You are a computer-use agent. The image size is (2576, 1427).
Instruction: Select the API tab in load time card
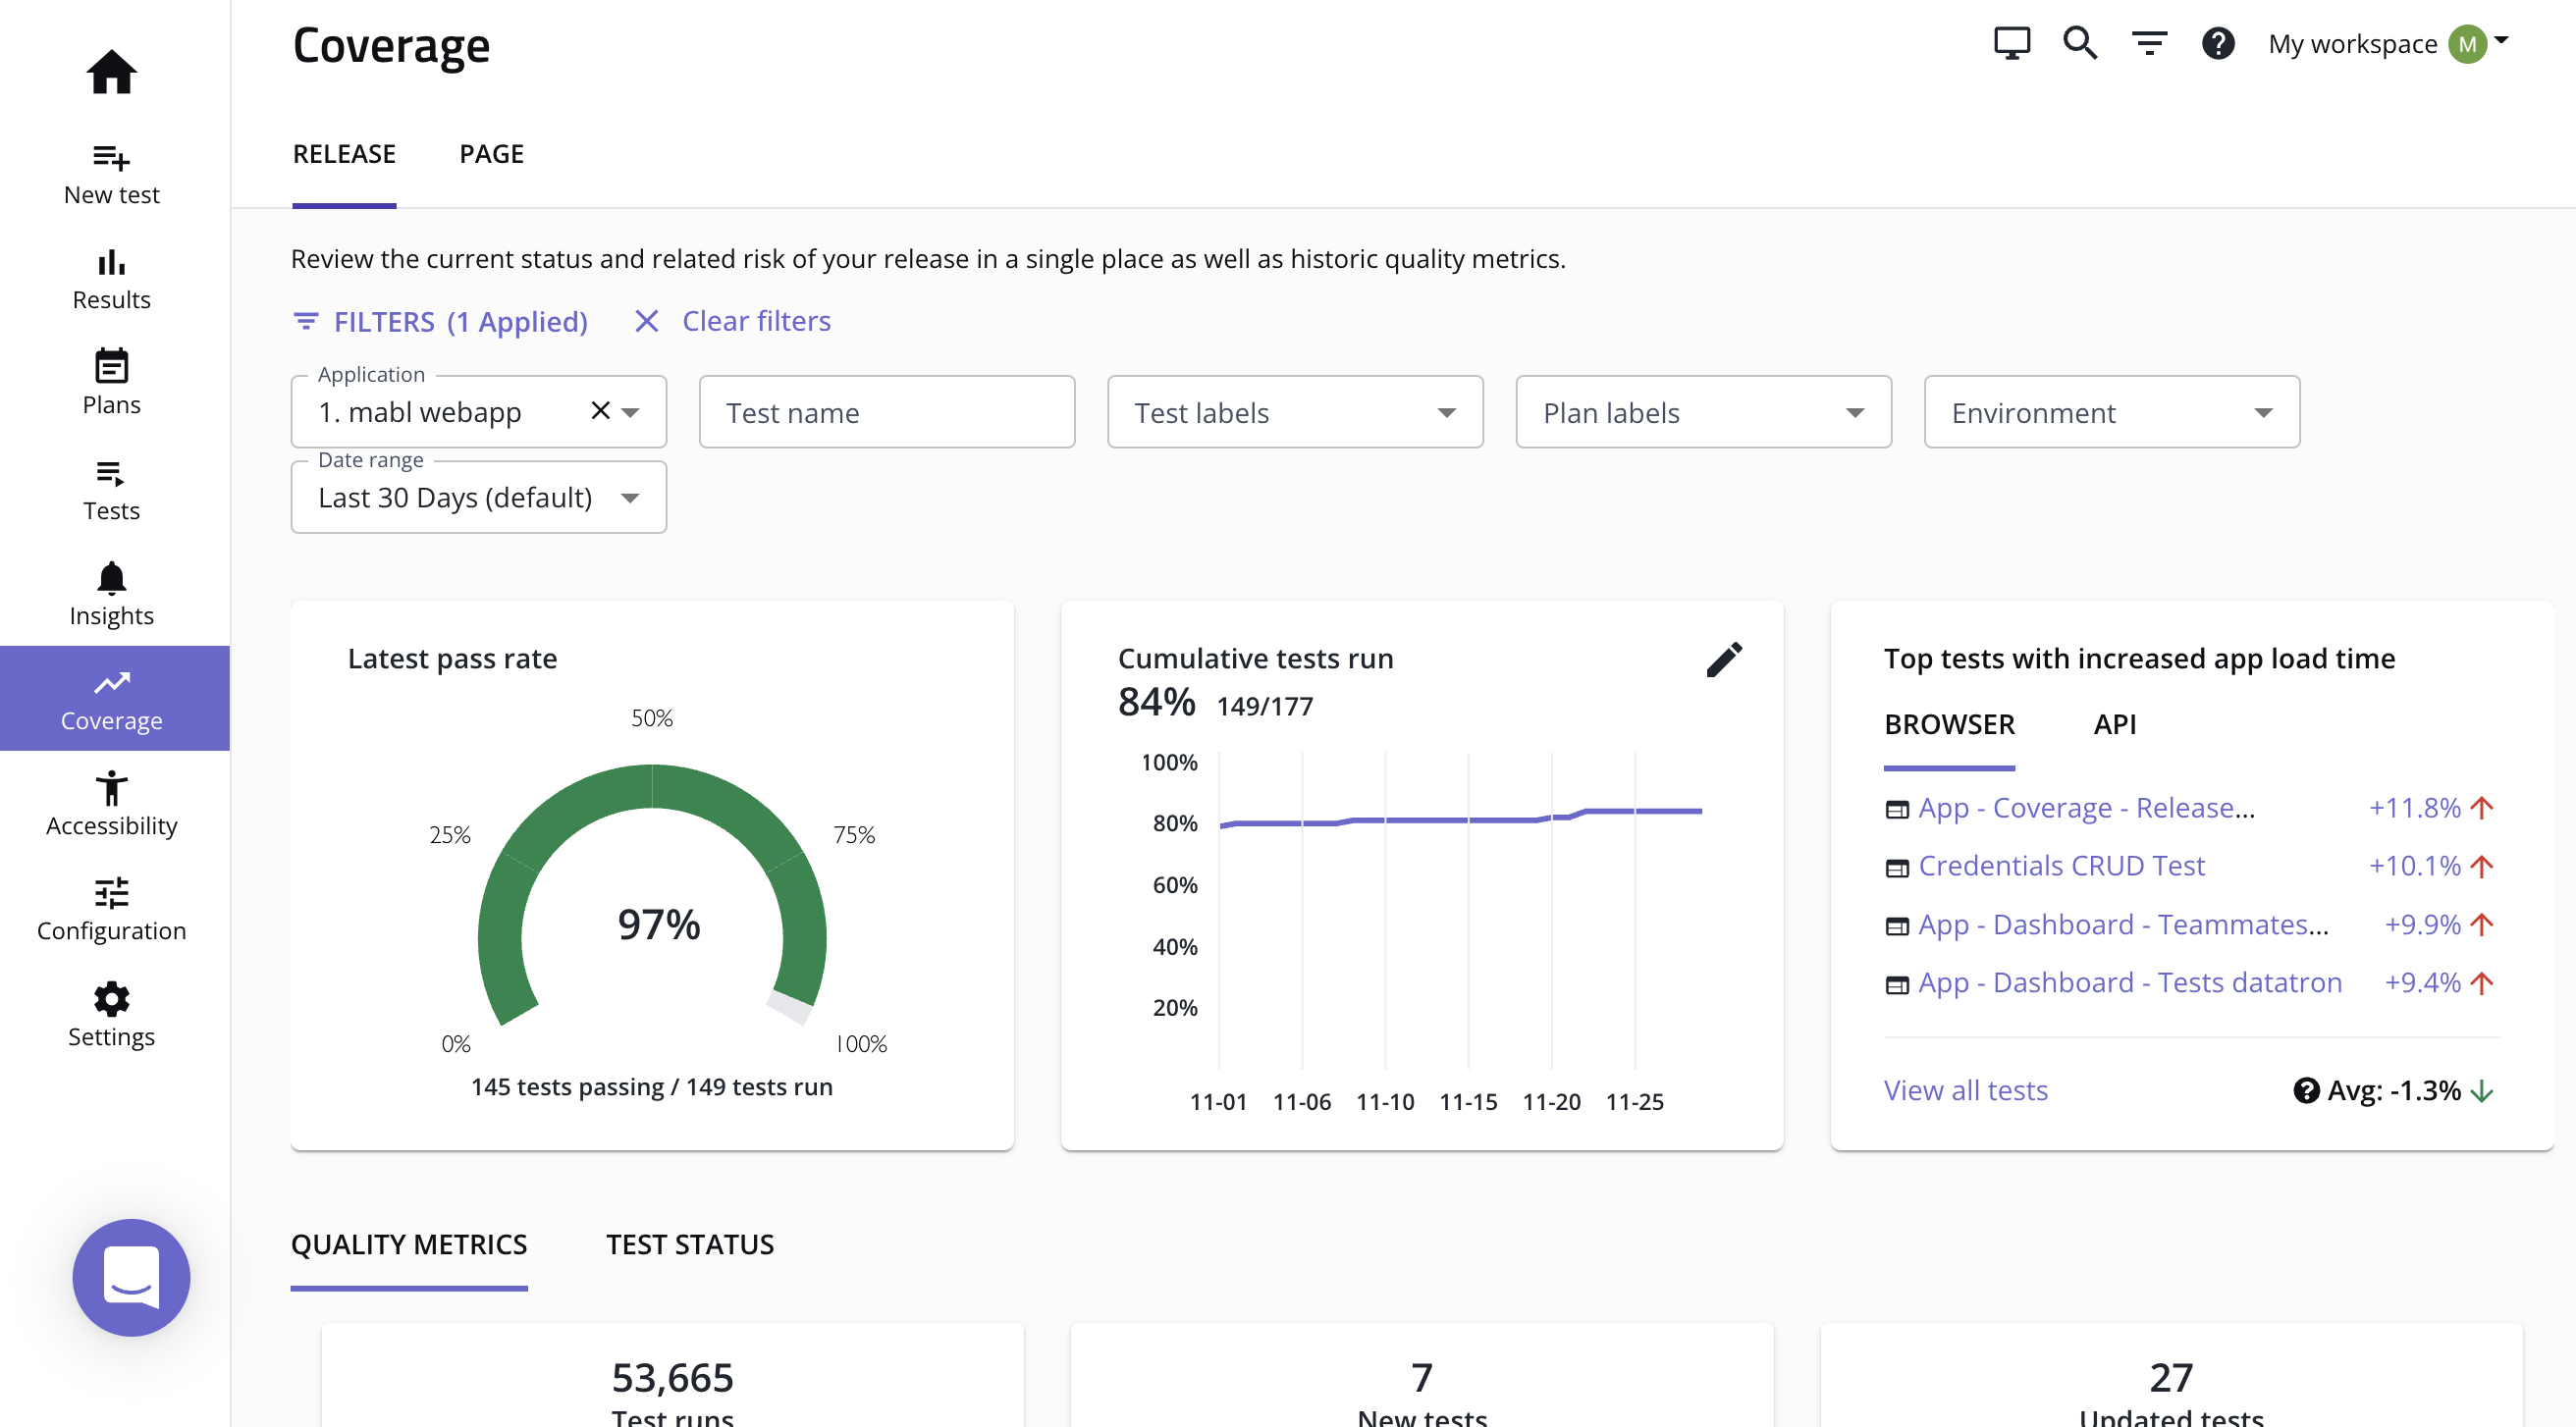(2114, 724)
